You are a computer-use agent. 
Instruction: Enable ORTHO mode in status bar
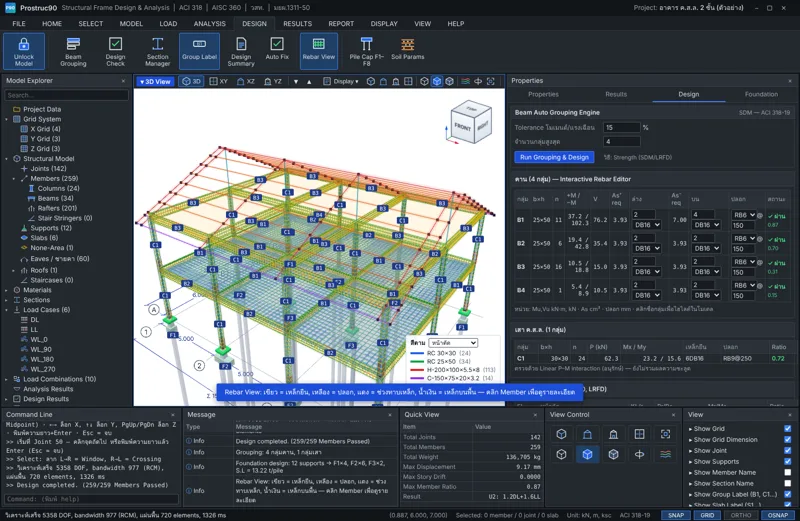pyautogui.click(x=741, y=515)
